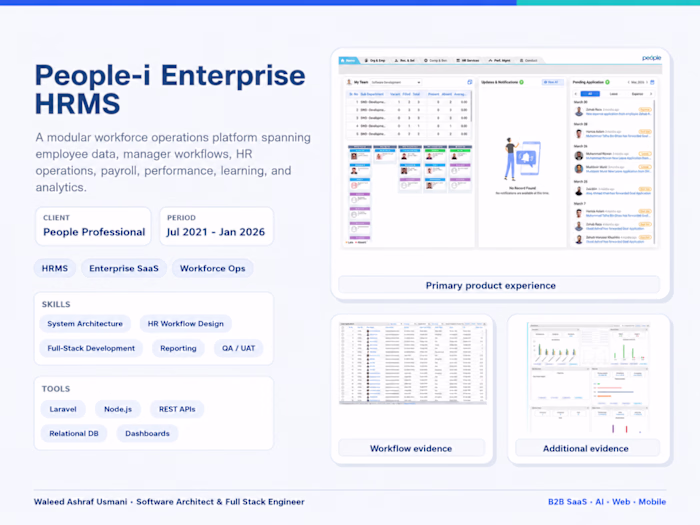The image size is (700, 525).
Task: Click the QA / UAT skill chip
Action: click(238, 348)
